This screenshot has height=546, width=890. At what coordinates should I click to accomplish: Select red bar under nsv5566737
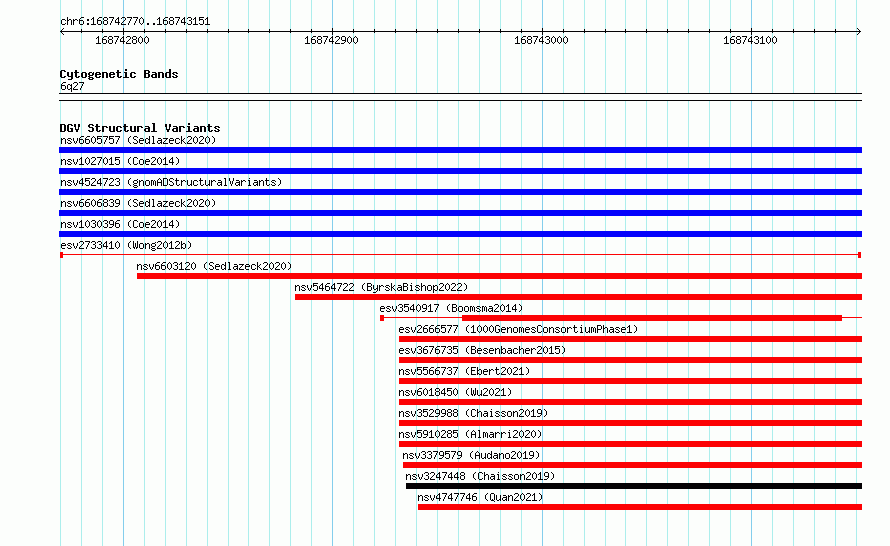pos(631,381)
